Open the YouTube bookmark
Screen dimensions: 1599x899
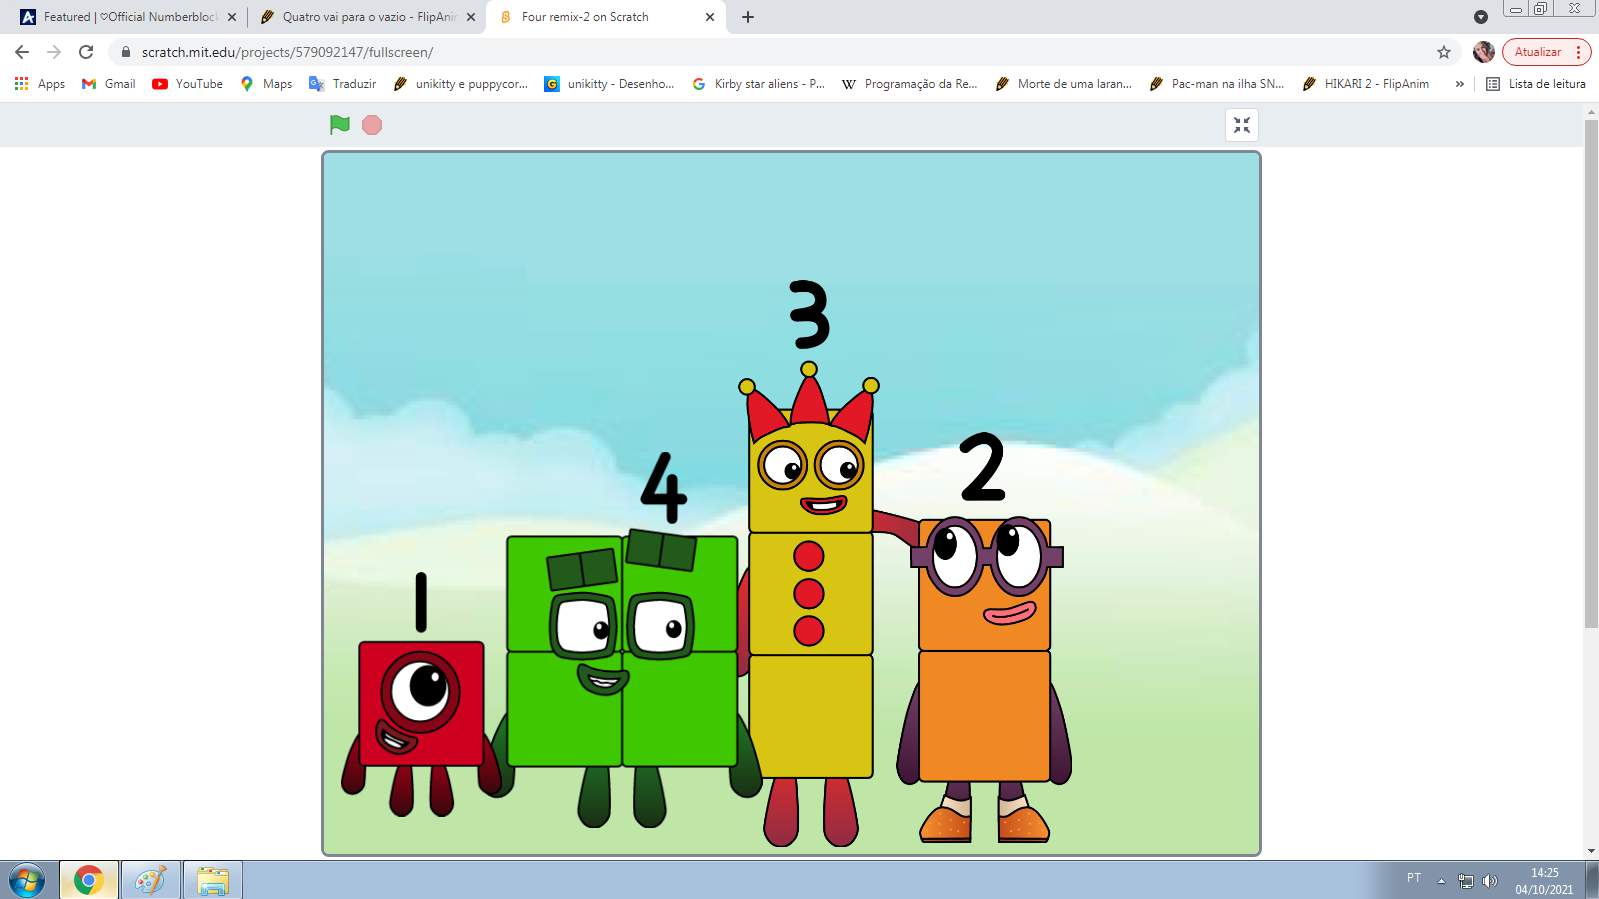187,84
